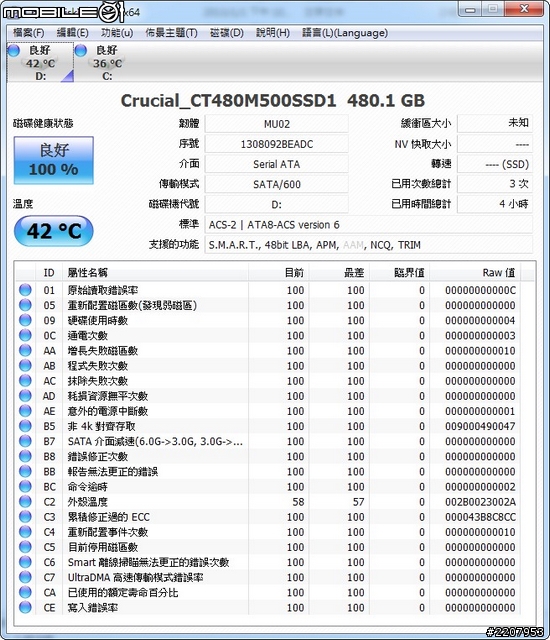Viewport: 550px width, 640px height.
Task: Click the power on hours field 4 小時
Action: tap(495, 204)
